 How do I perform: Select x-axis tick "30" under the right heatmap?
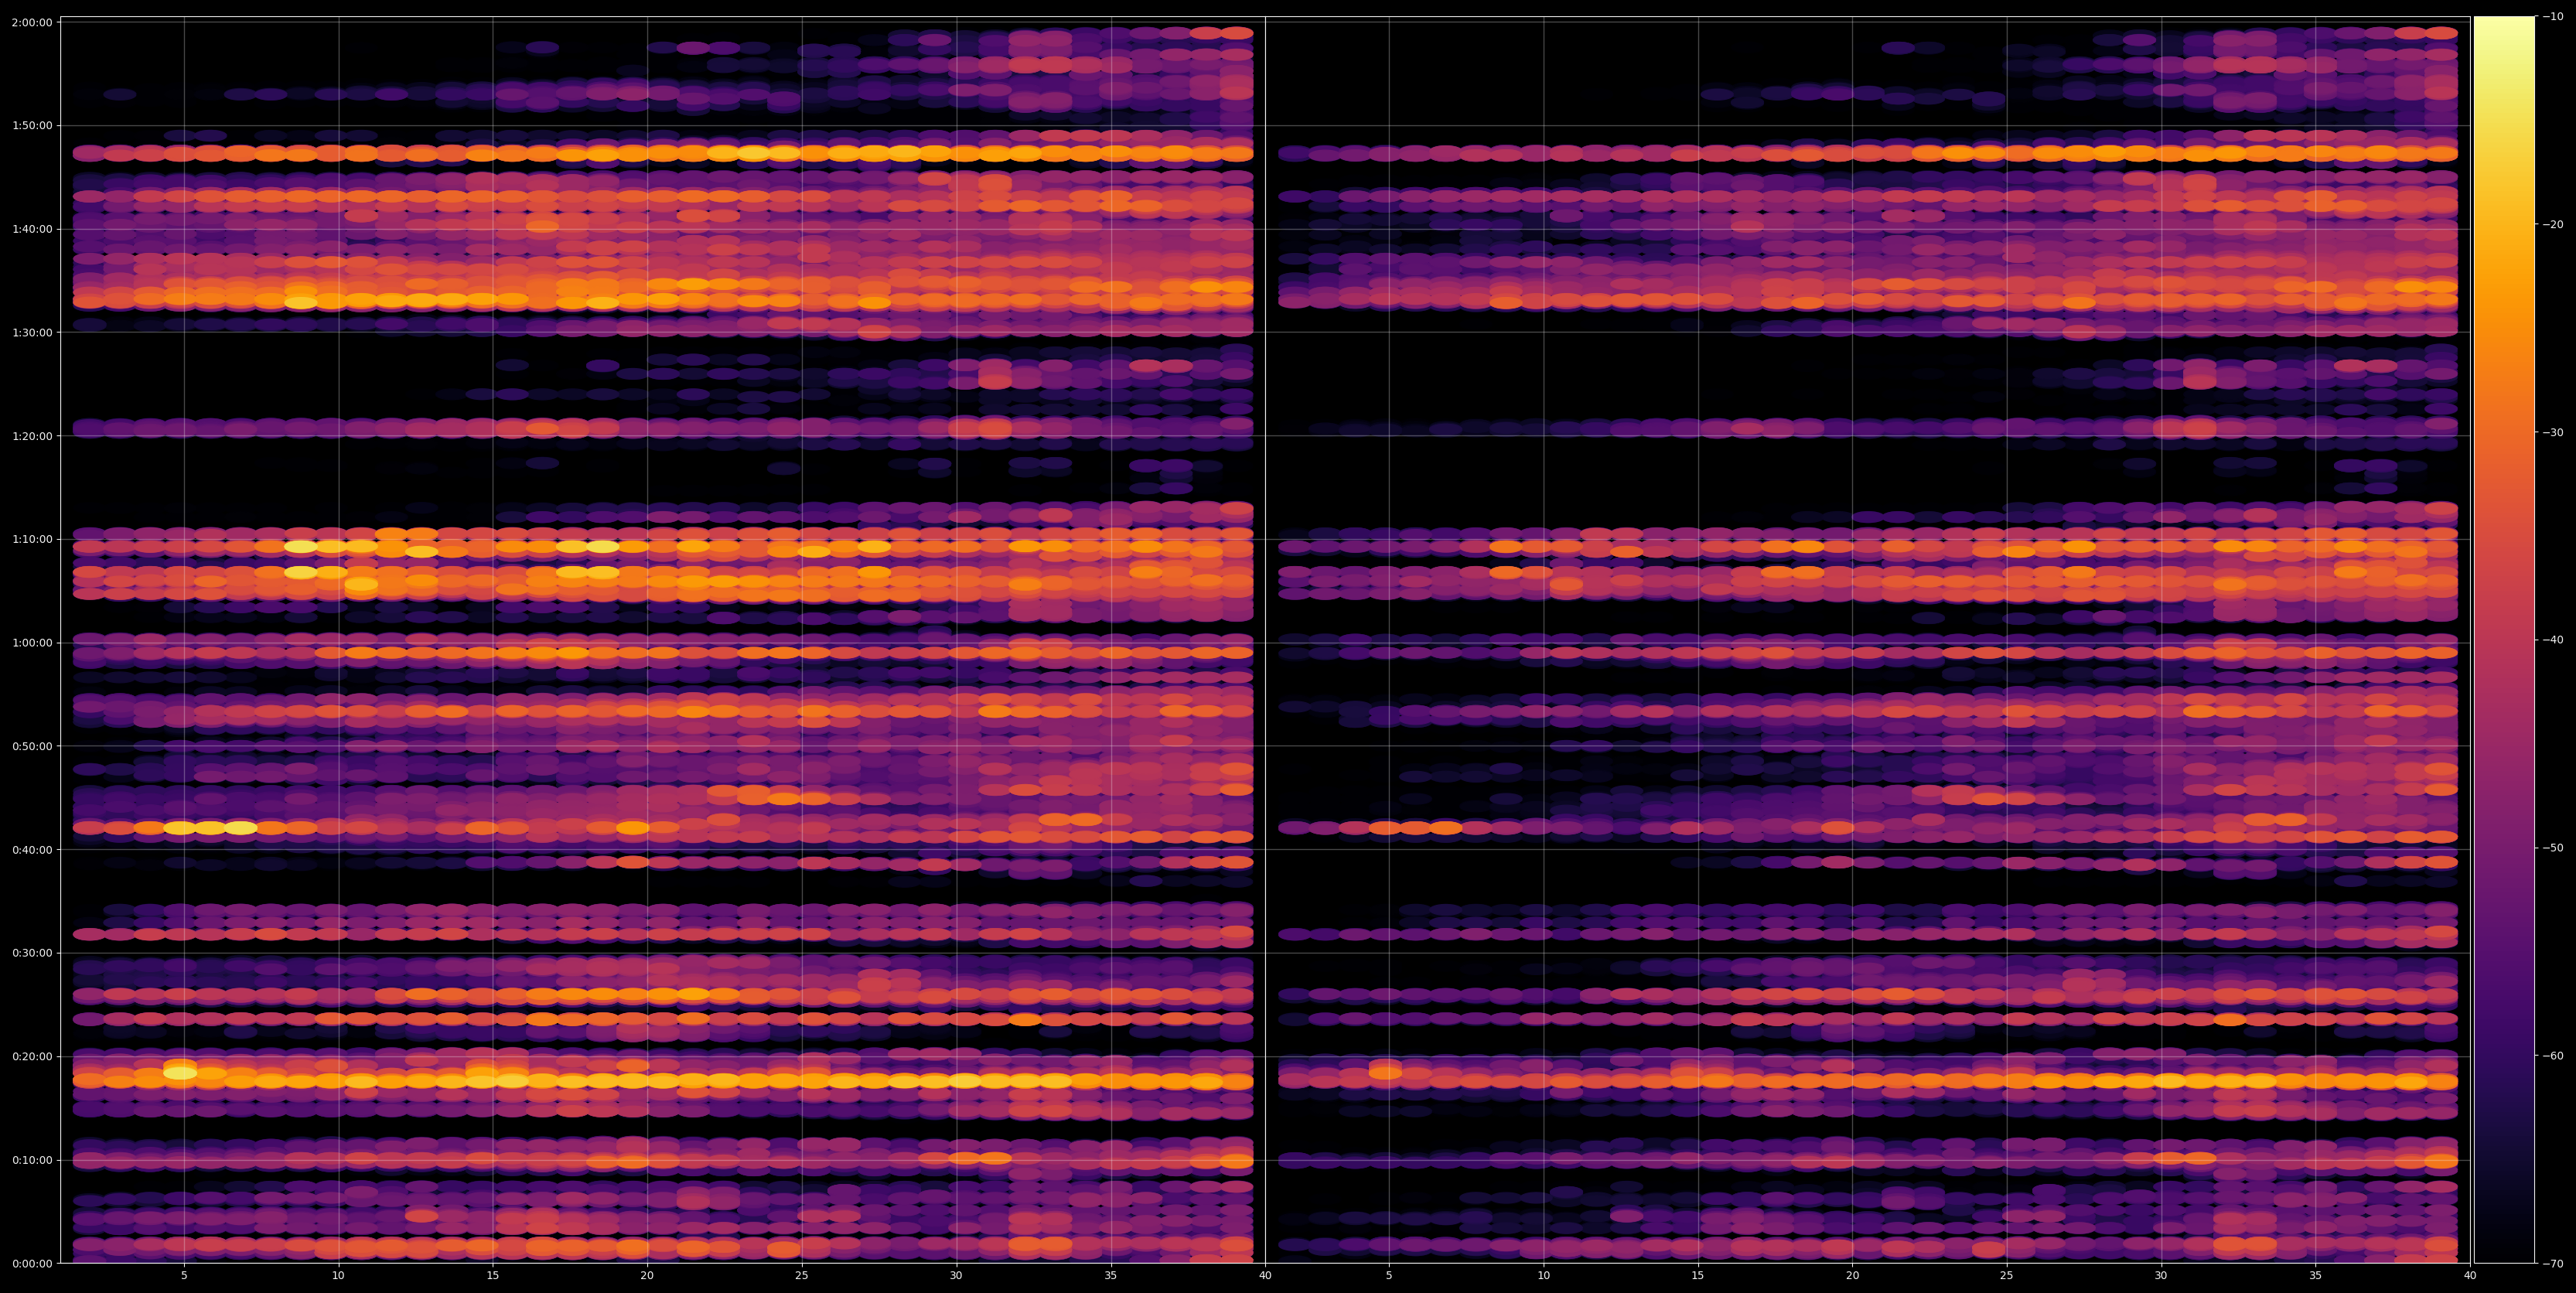2161,1276
